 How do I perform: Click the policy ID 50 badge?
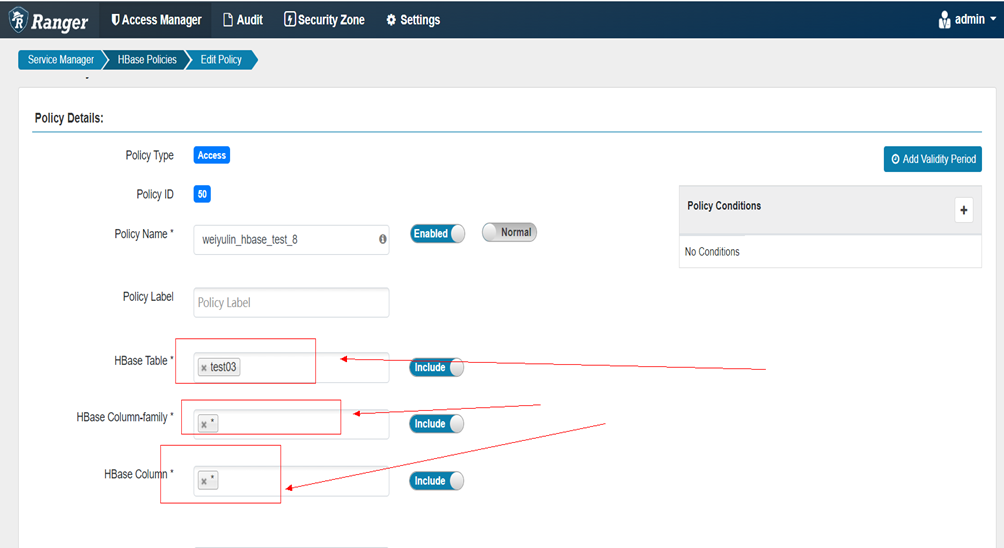(x=202, y=194)
